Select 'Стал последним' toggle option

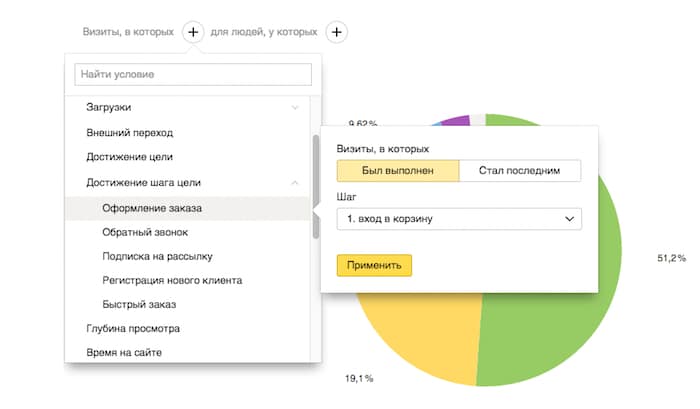(x=520, y=171)
